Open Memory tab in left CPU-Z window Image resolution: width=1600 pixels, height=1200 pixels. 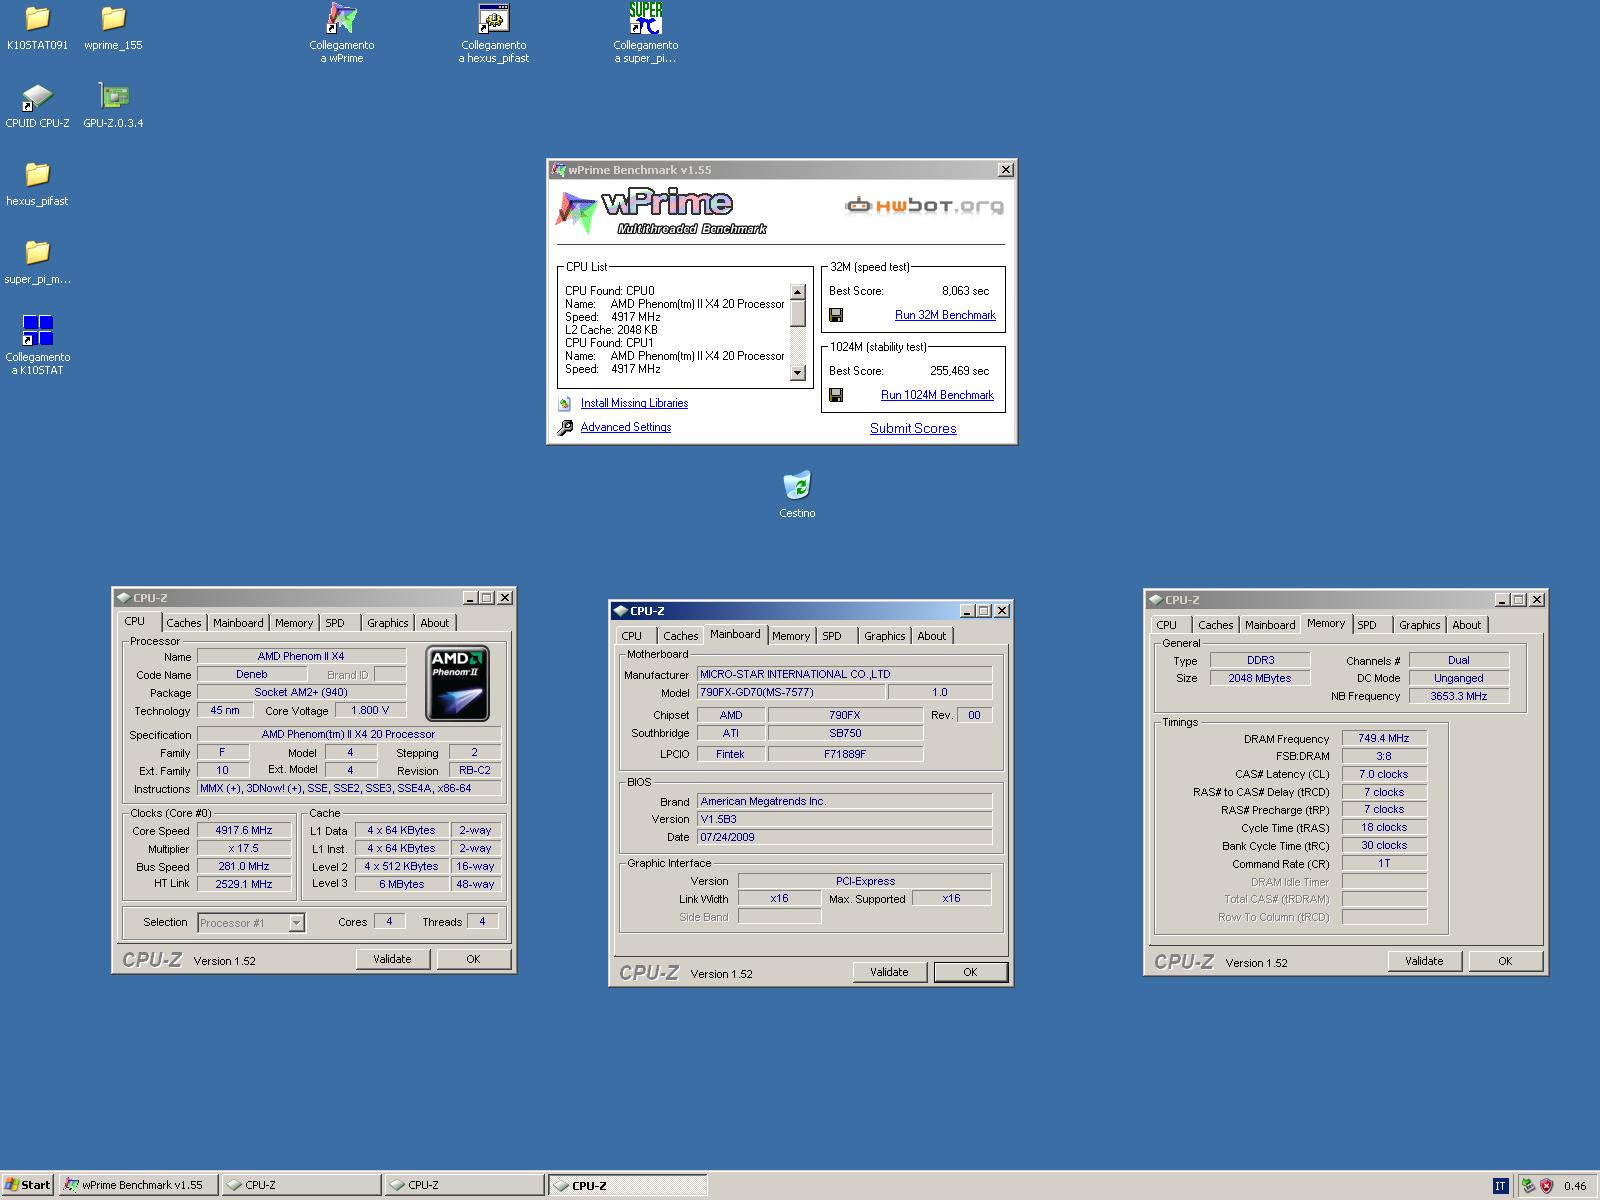(x=294, y=623)
